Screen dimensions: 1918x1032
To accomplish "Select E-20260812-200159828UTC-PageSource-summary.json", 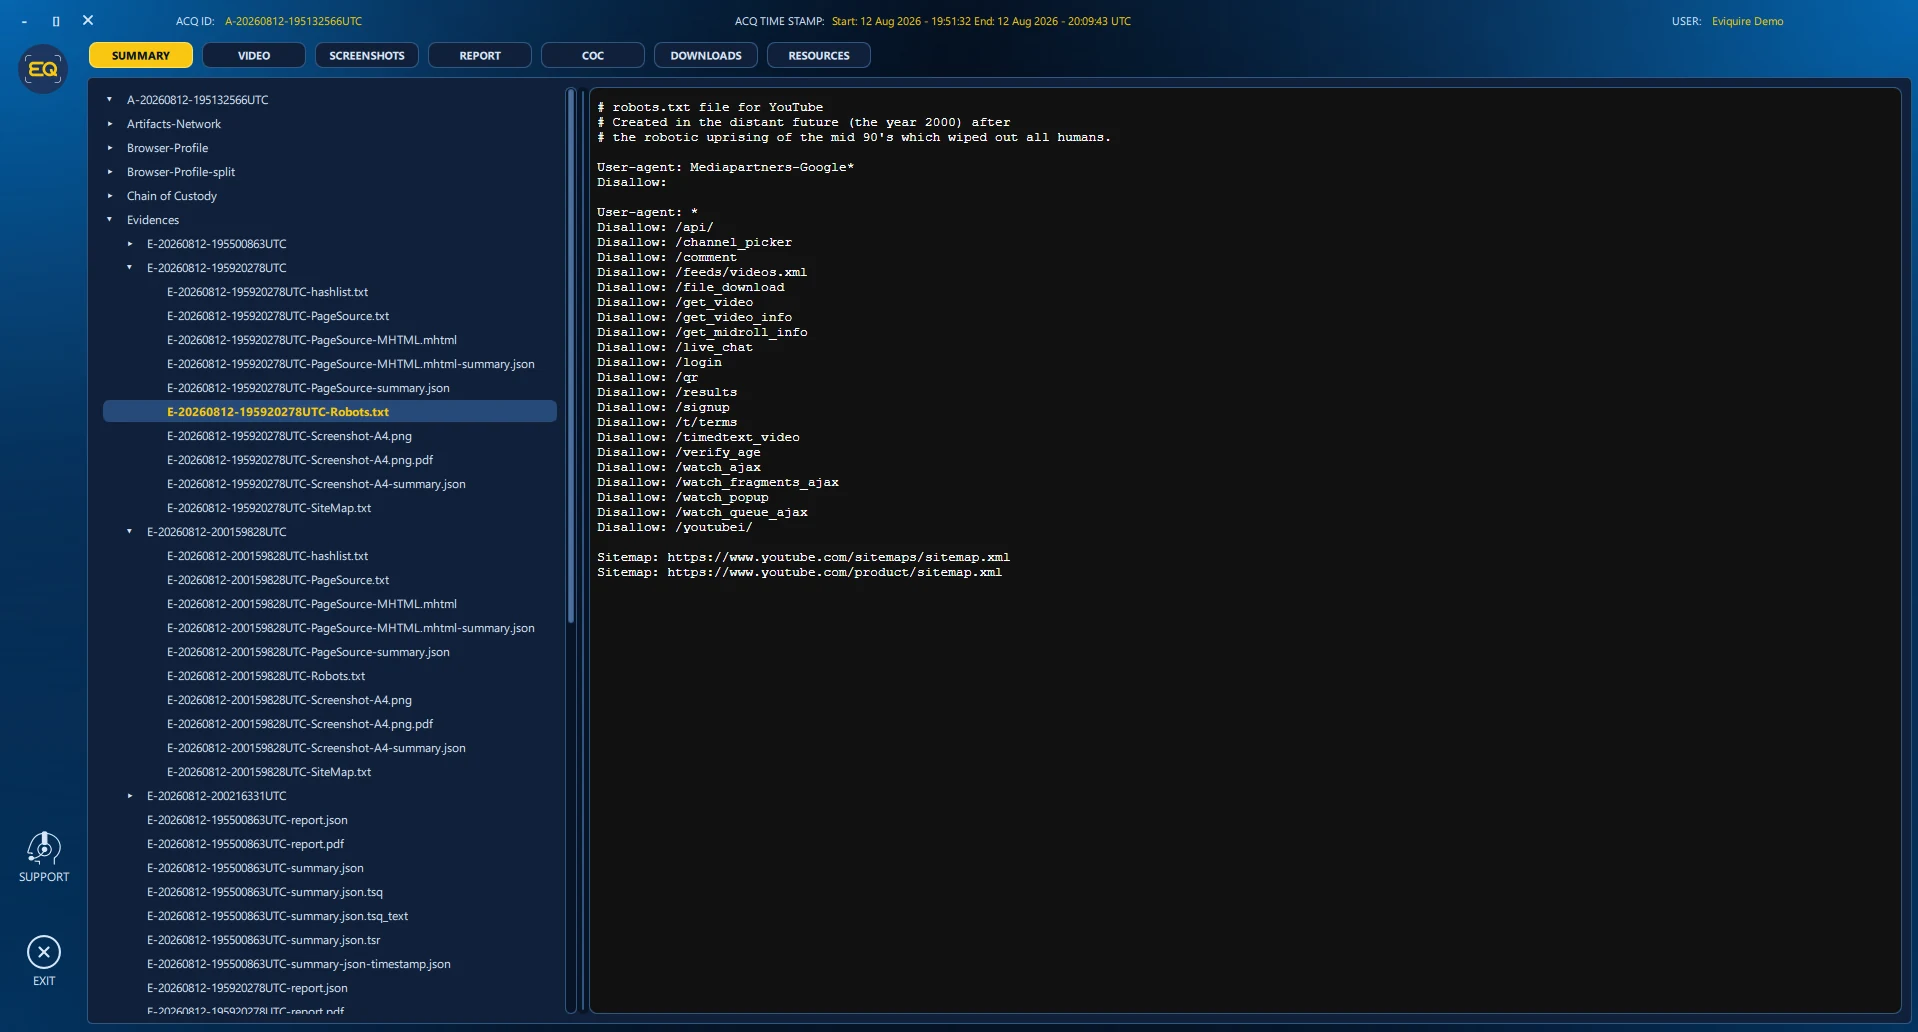I will 308,652.
